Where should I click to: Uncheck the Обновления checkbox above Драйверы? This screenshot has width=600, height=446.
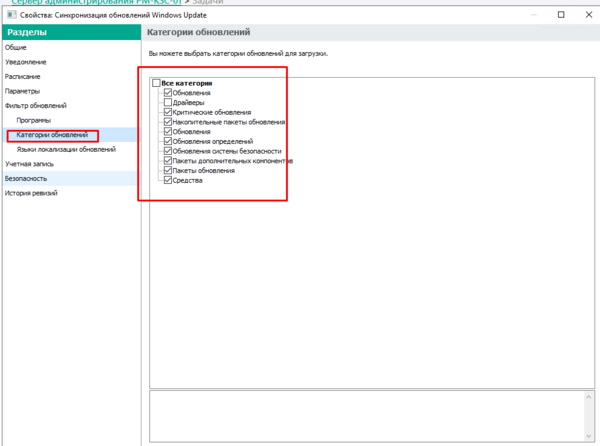pyautogui.click(x=168, y=93)
